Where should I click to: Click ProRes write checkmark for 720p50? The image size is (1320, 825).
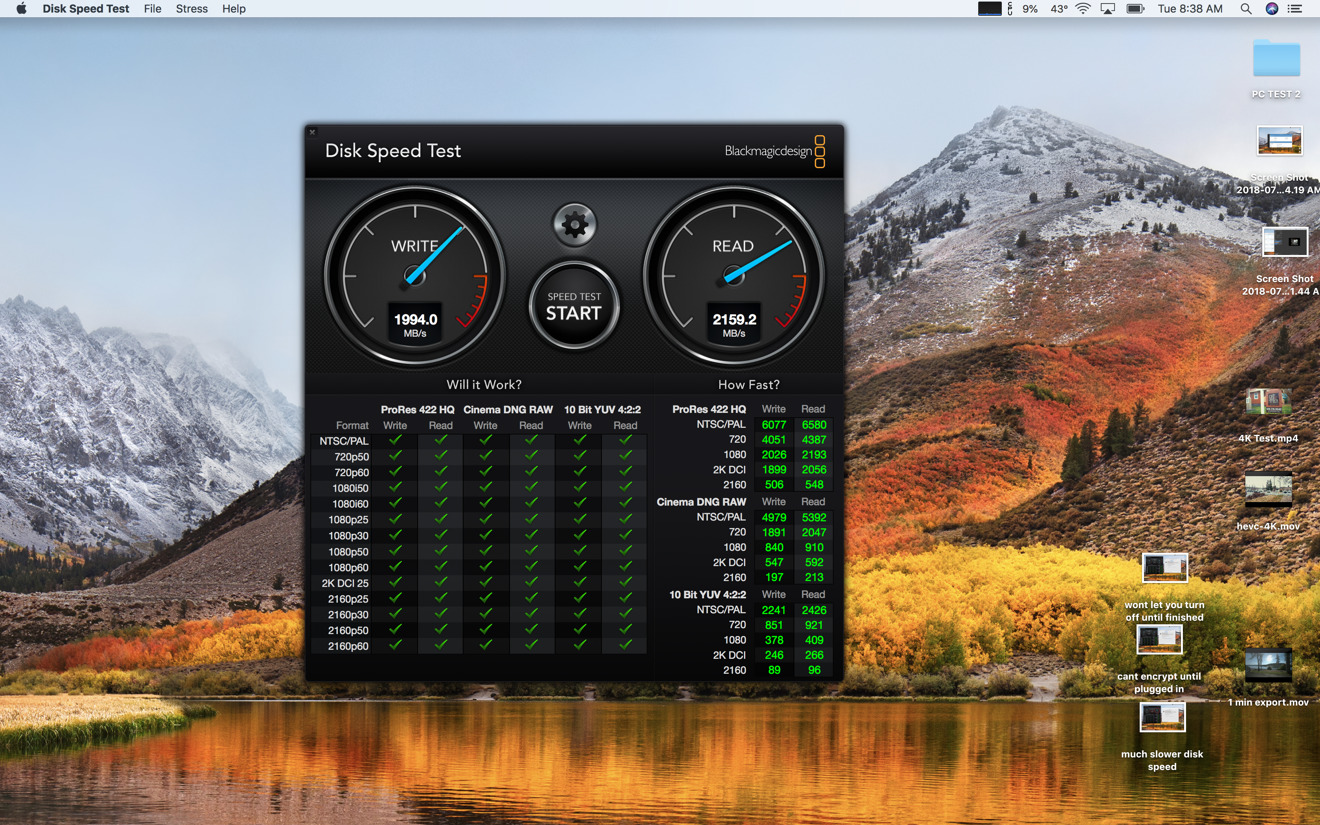[395, 456]
